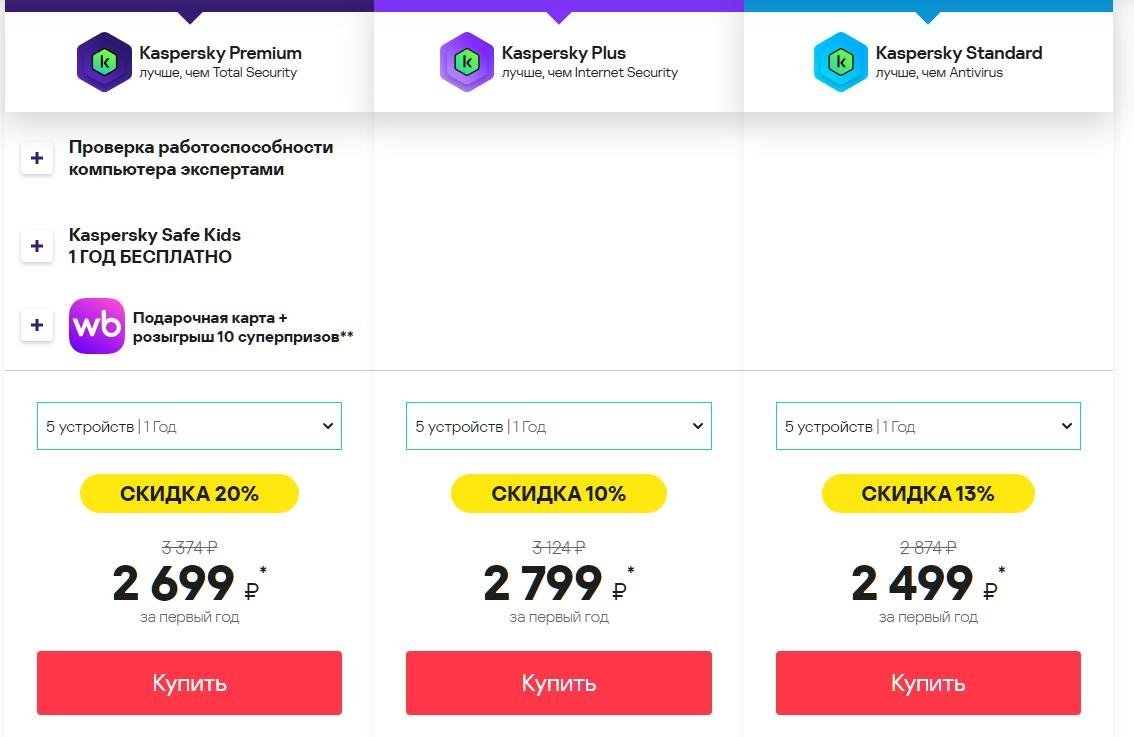The width and height of the screenshot is (1134, 737).
Task: Select the Kaspersky Premium plan header
Action: pos(189,61)
